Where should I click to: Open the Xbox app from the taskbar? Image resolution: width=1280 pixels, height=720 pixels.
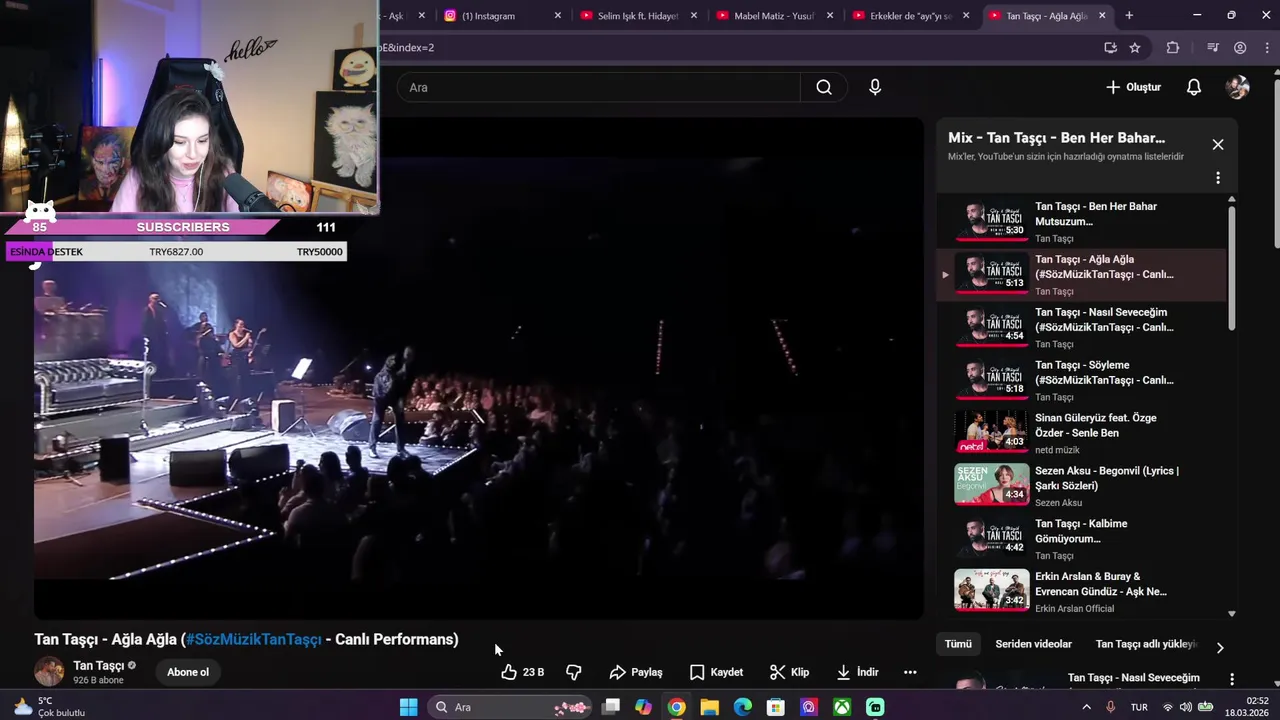pos(842,707)
